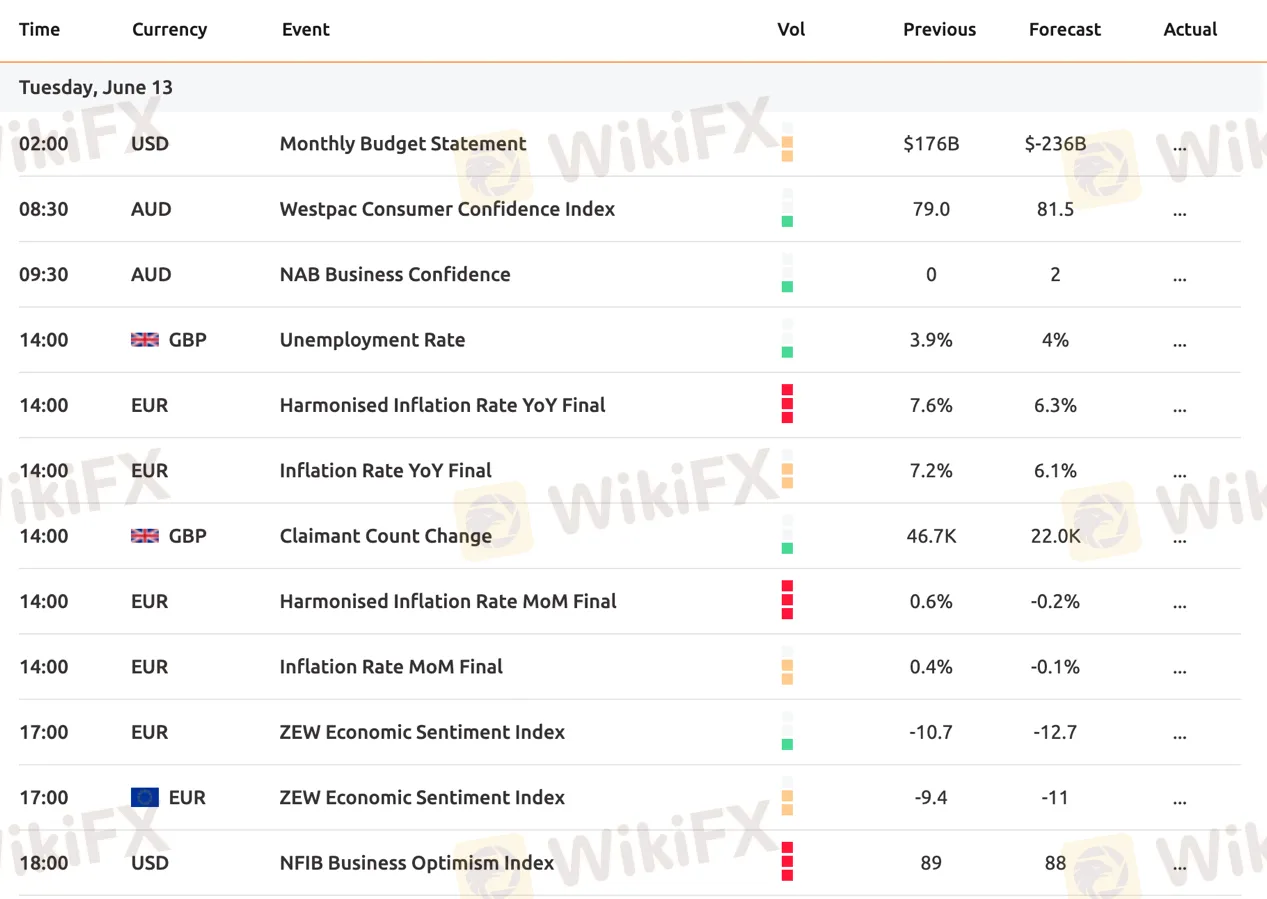Open the NFIB Business Optimism Index event
Image resolution: width=1267 pixels, height=899 pixels.
click(x=416, y=863)
